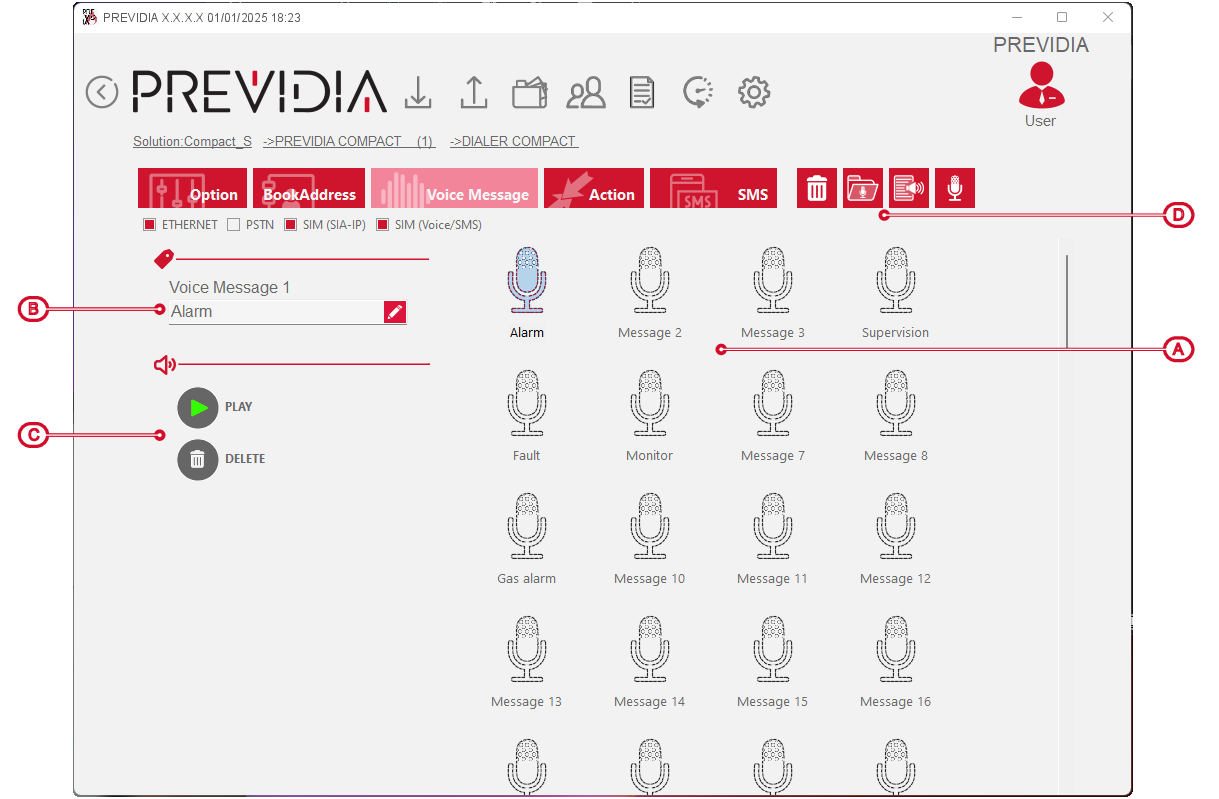Open the settings gear icon
1219x799 pixels.
click(753, 93)
